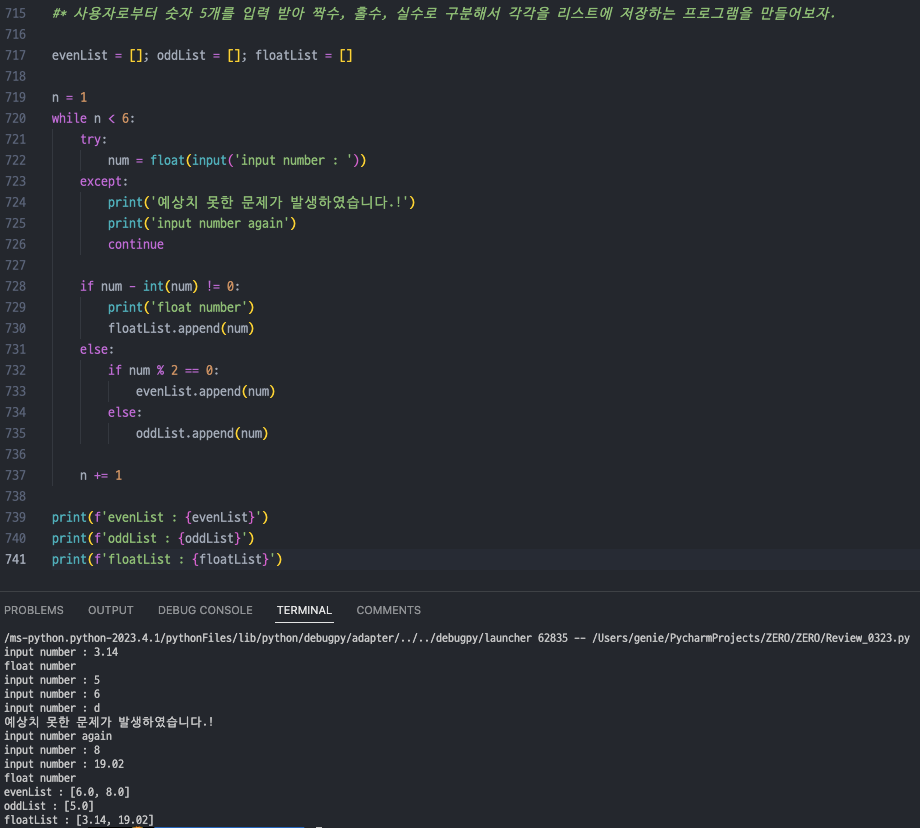Click the Korean comment on line 715

click(444, 13)
